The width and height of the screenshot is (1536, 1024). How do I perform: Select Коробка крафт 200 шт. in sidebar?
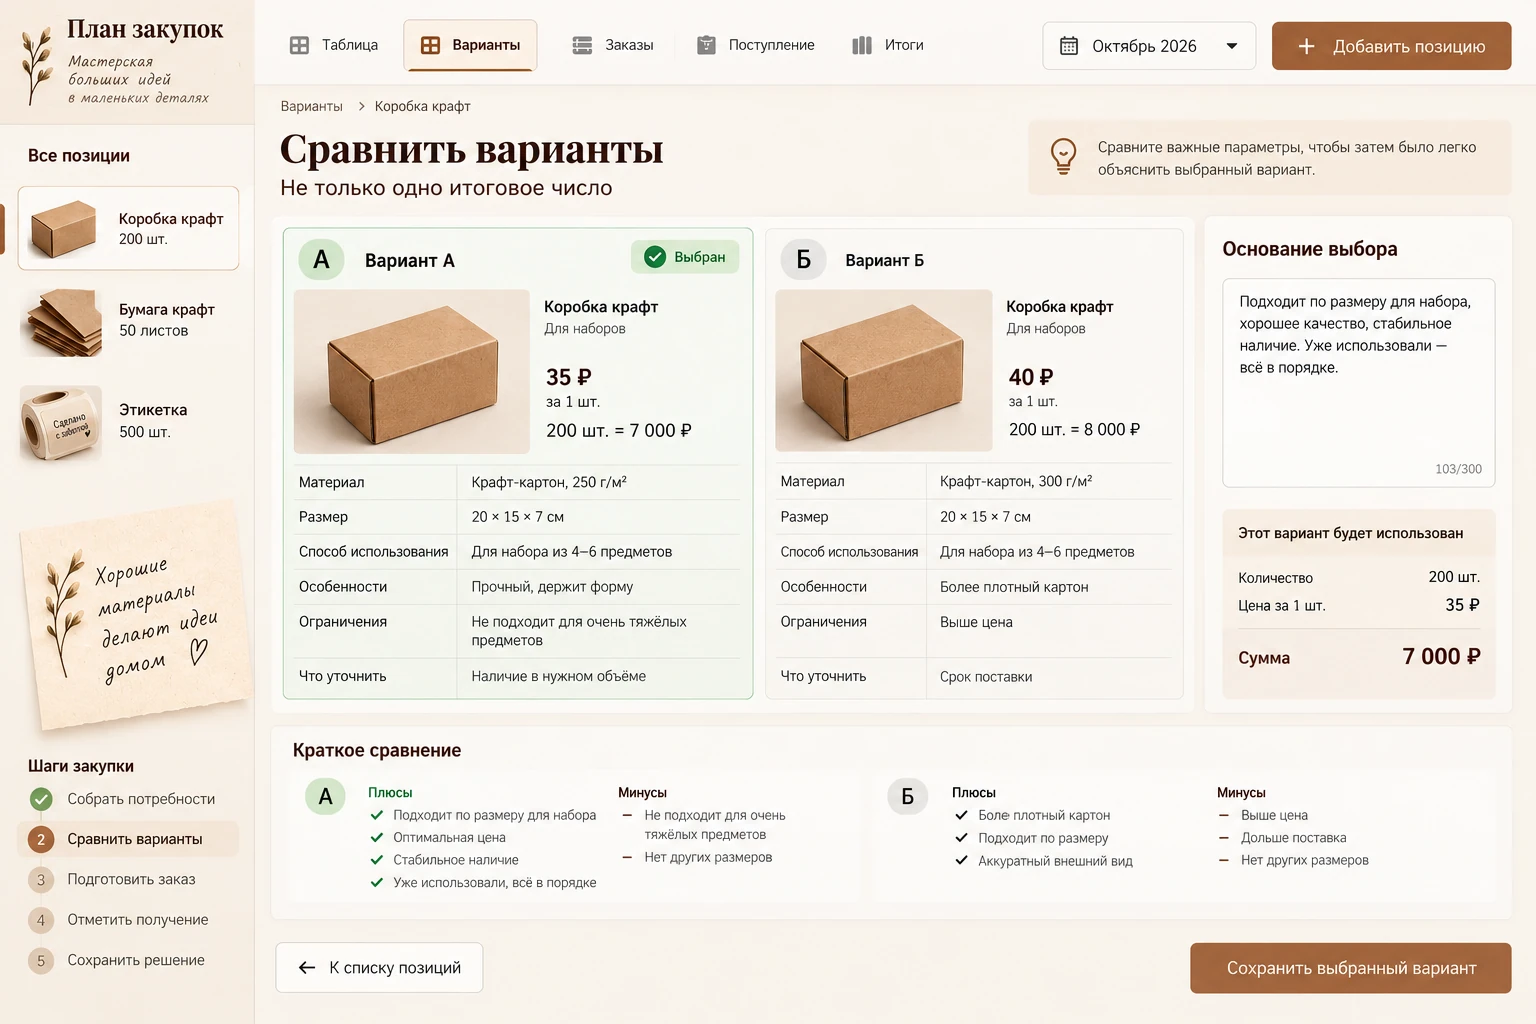point(128,228)
